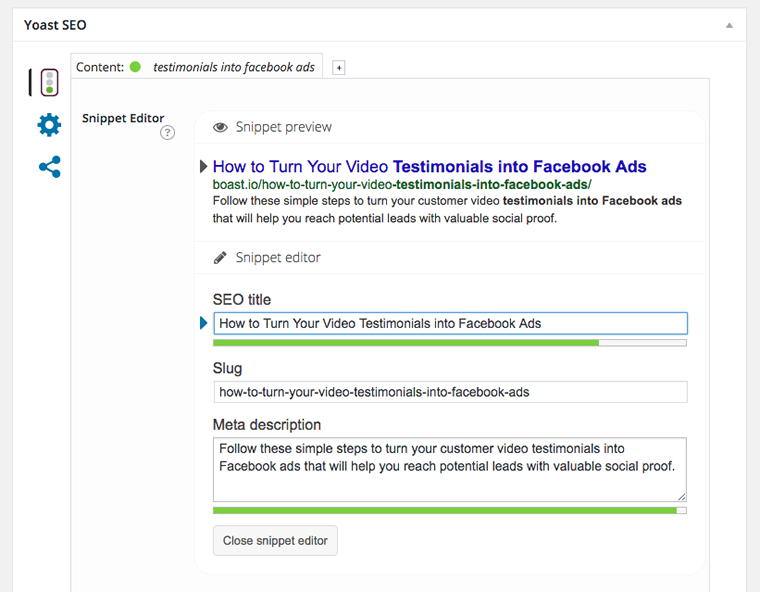The height and width of the screenshot is (592, 760).
Task: Collapse the Yoast SEO panel
Action: tap(729, 25)
